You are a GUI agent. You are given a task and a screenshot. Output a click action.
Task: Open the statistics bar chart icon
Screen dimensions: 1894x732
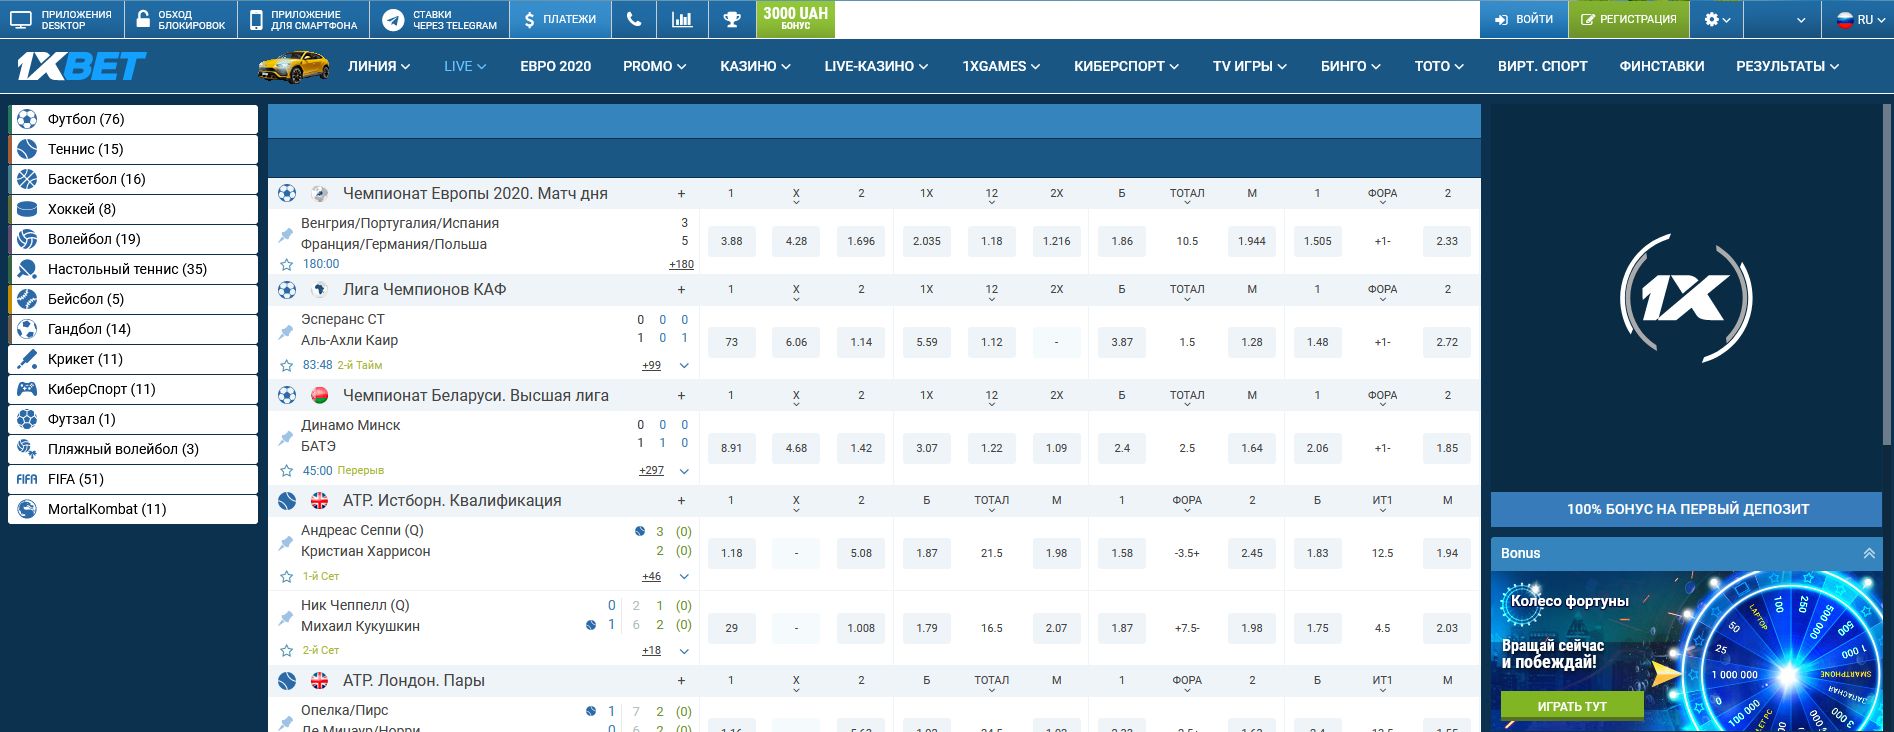tap(682, 19)
